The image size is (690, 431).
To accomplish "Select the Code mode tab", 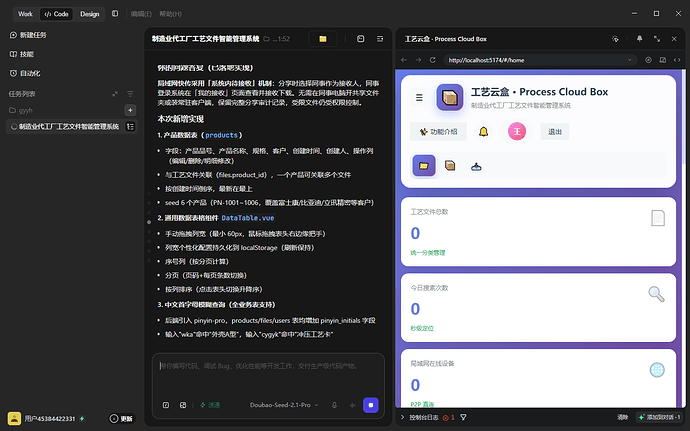I will coord(57,14).
